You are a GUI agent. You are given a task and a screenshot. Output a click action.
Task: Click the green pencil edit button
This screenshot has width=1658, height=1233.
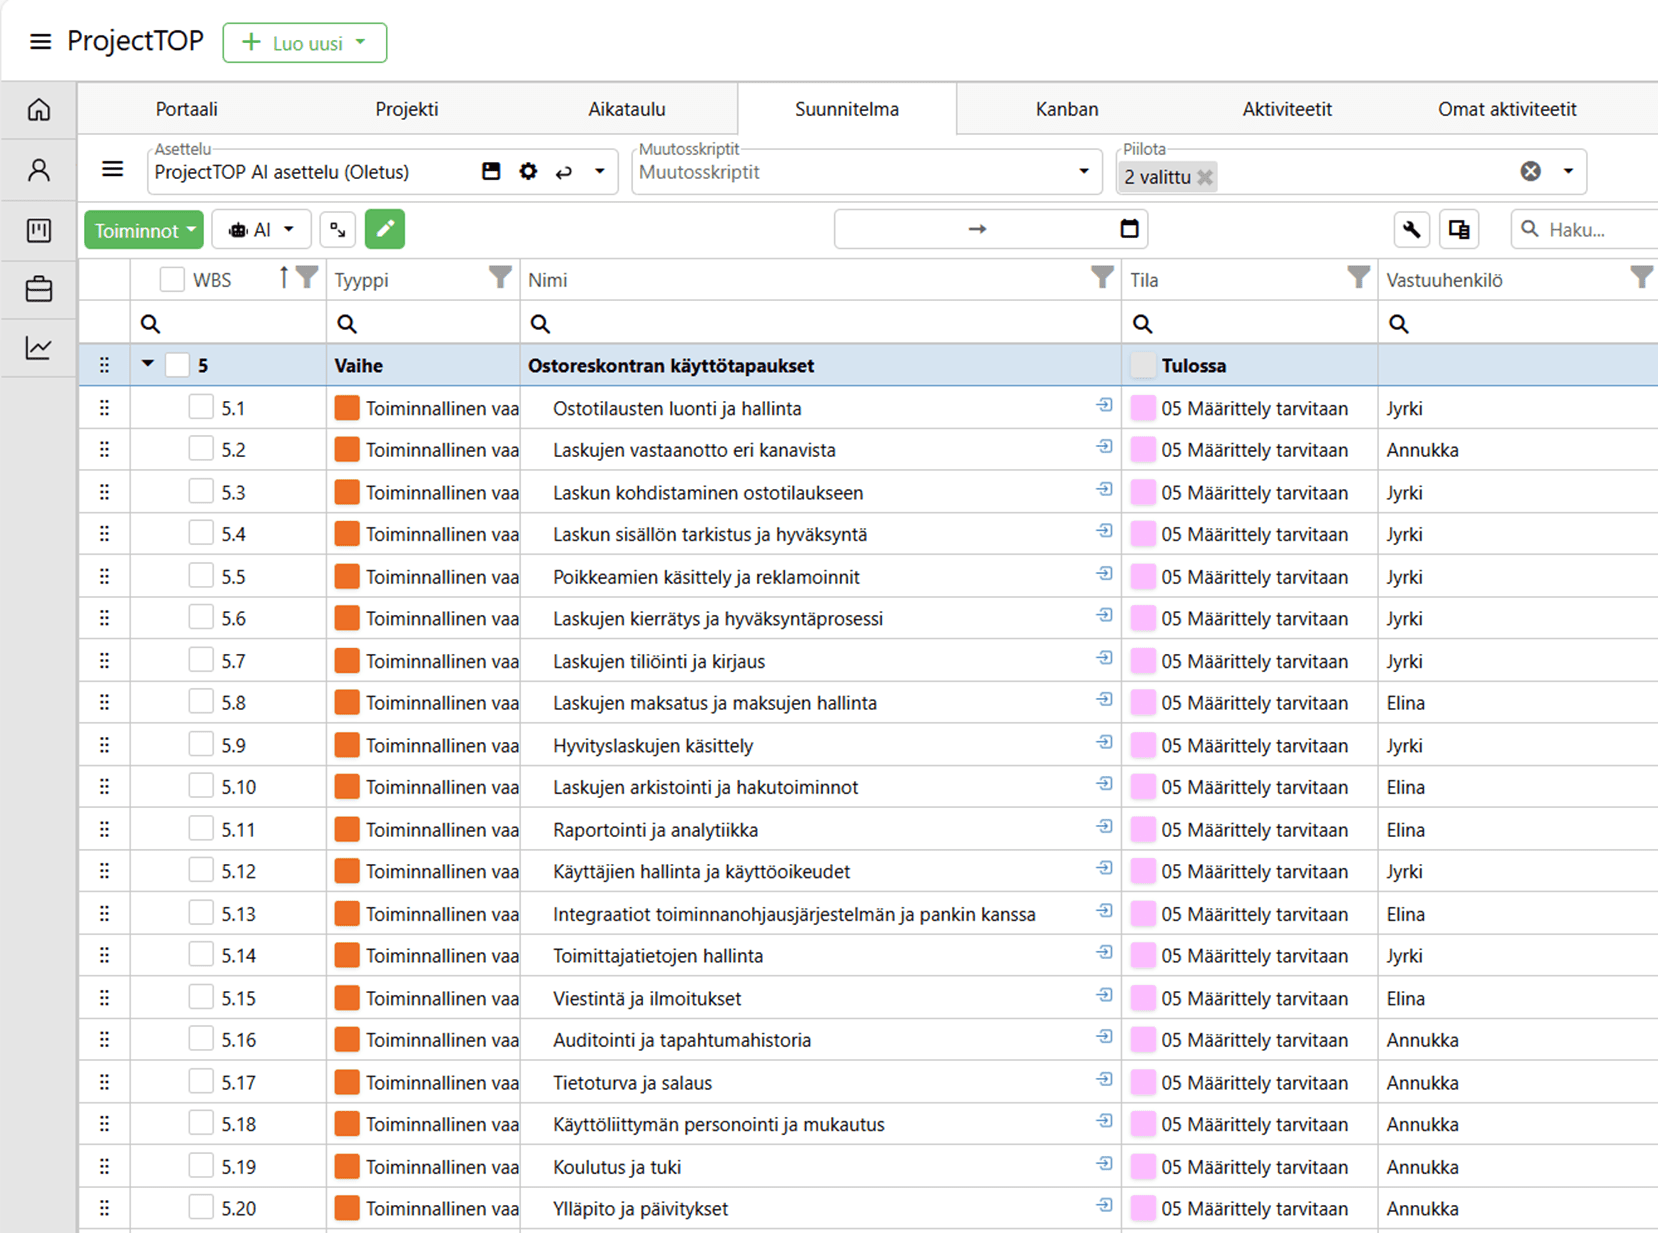coord(385,229)
